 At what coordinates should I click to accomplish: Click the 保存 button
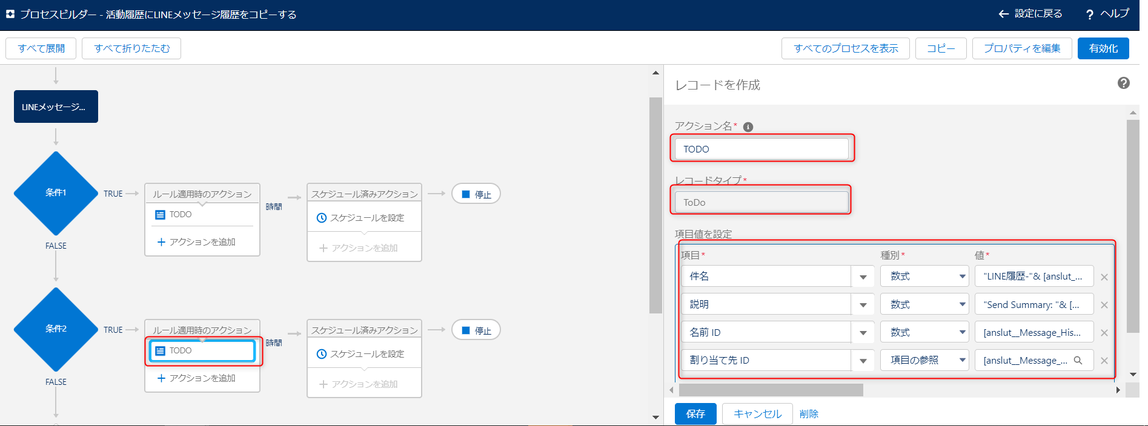(696, 414)
